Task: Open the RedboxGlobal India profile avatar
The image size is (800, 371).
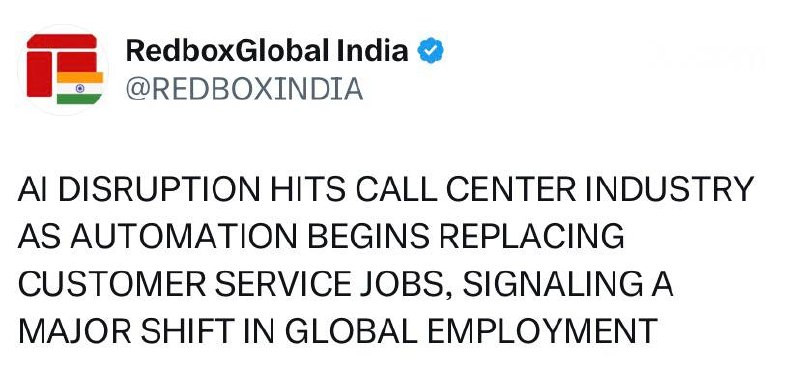Action: 63,69
